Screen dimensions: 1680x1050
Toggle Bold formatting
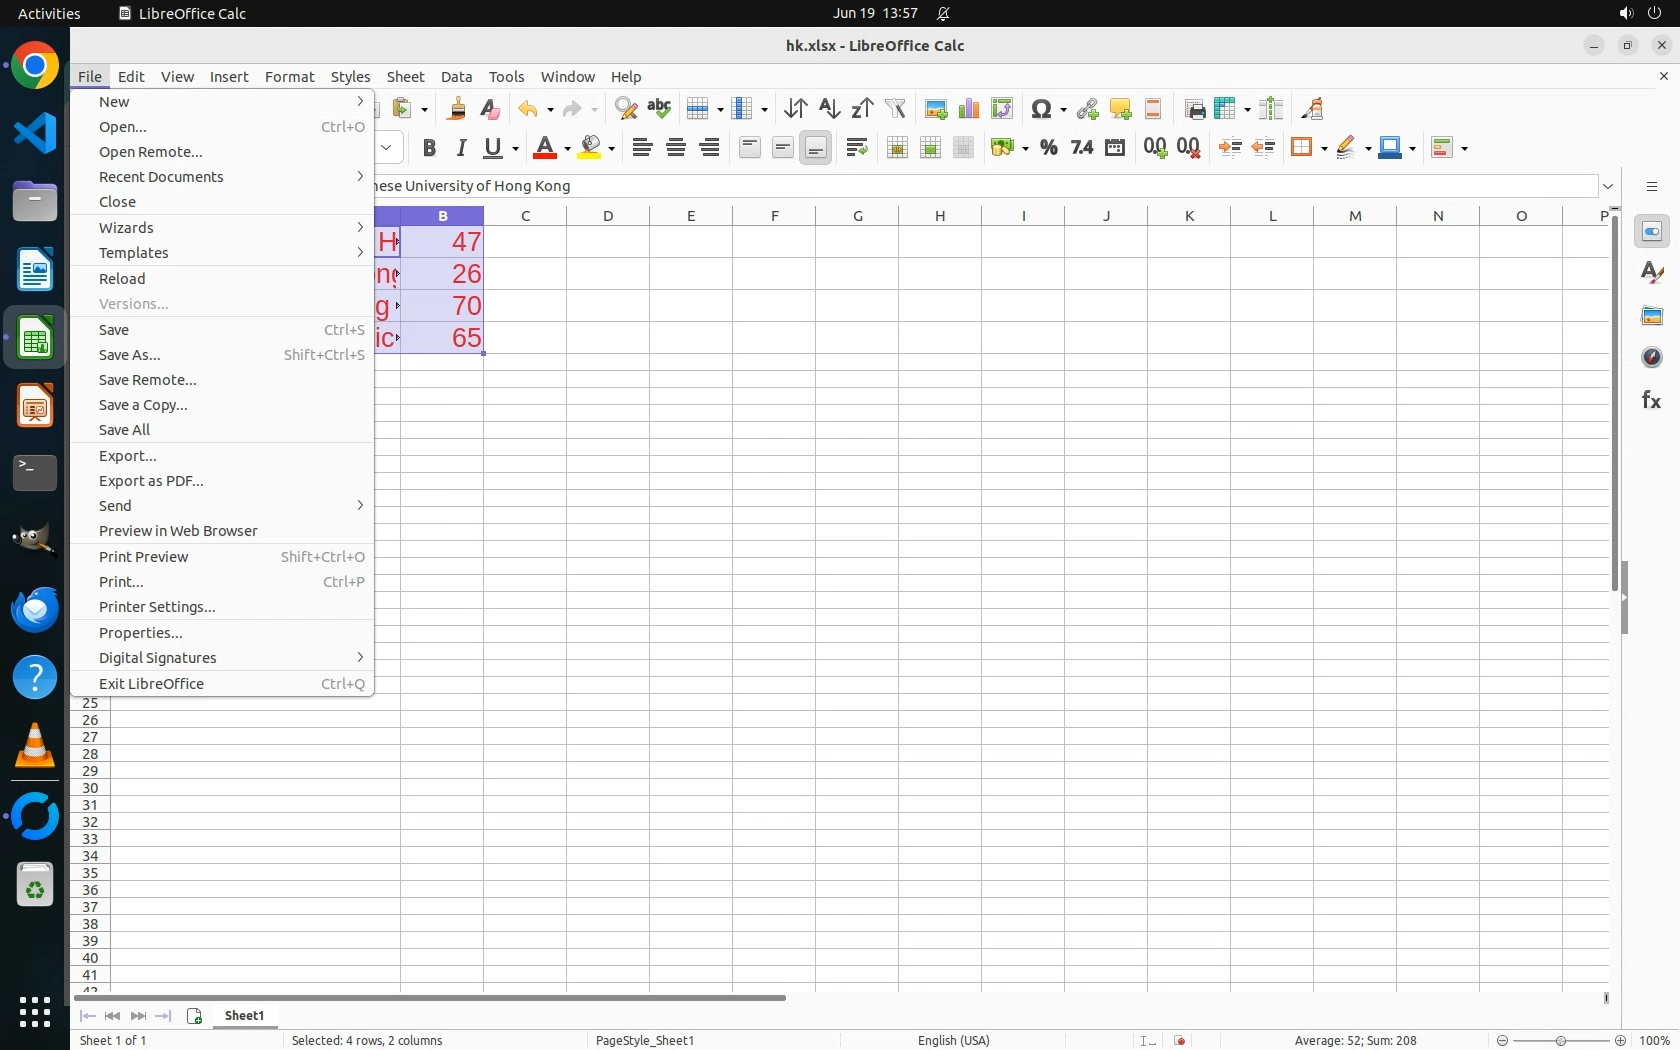pos(429,148)
